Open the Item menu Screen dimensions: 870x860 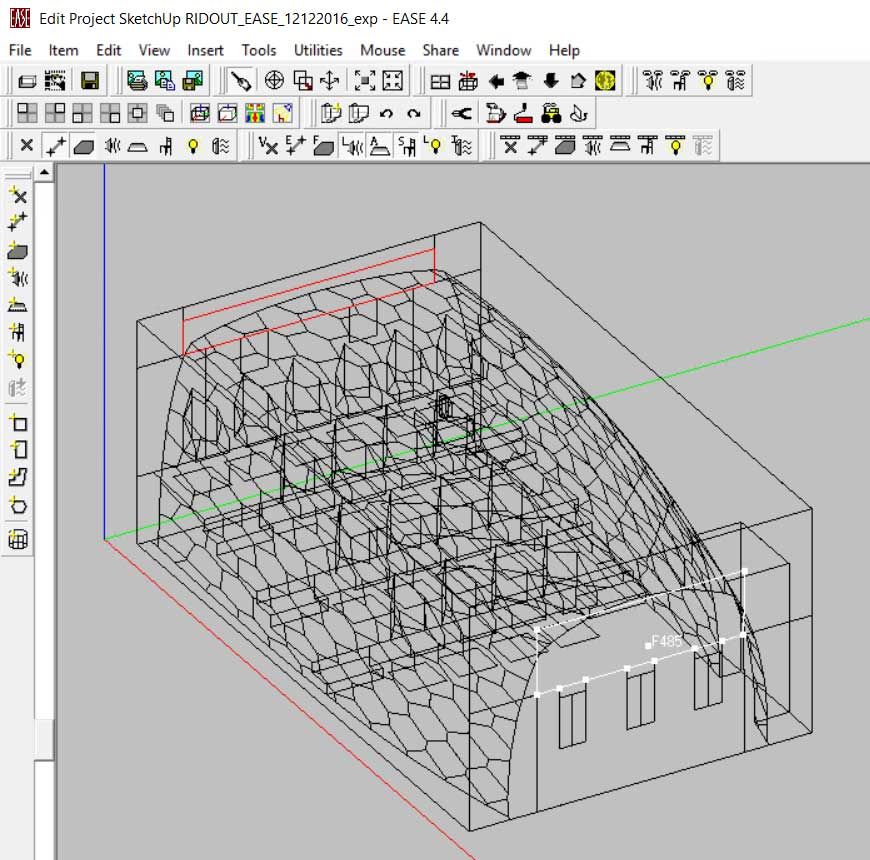click(x=63, y=50)
